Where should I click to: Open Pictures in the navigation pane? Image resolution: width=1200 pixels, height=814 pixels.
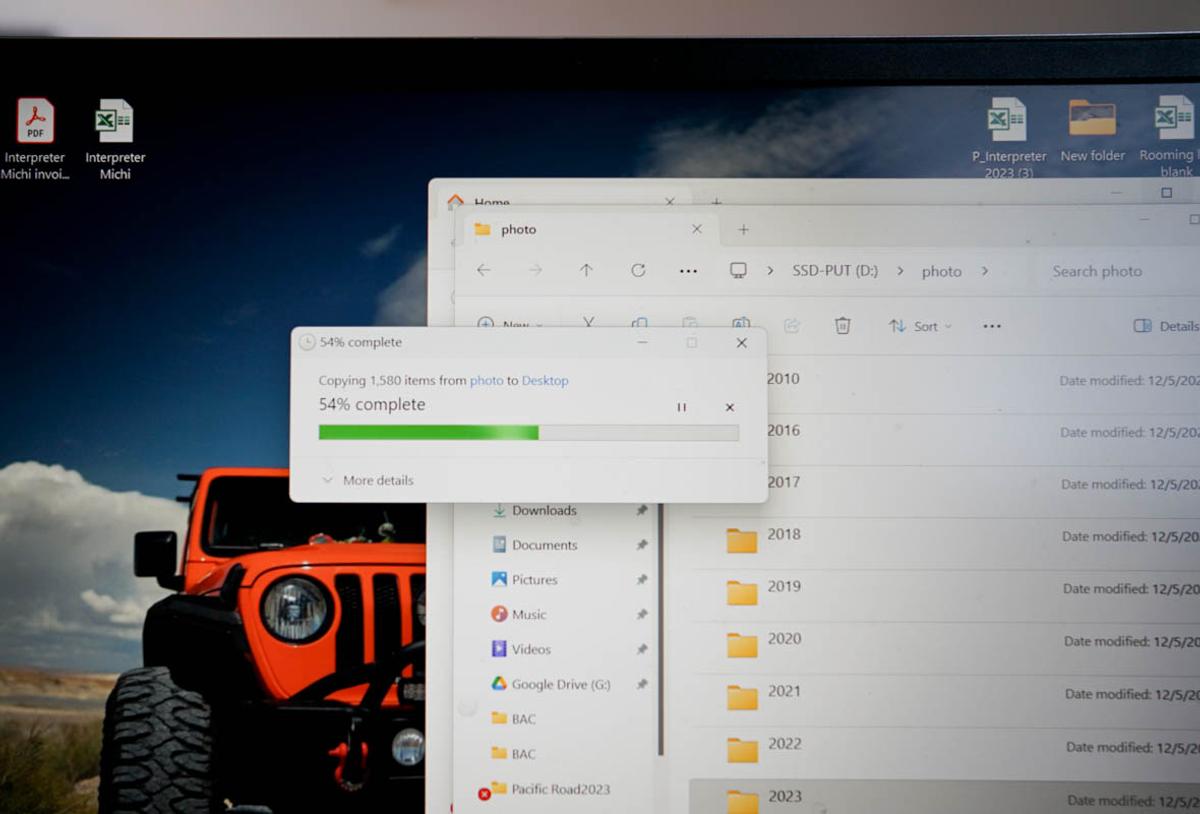point(534,580)
